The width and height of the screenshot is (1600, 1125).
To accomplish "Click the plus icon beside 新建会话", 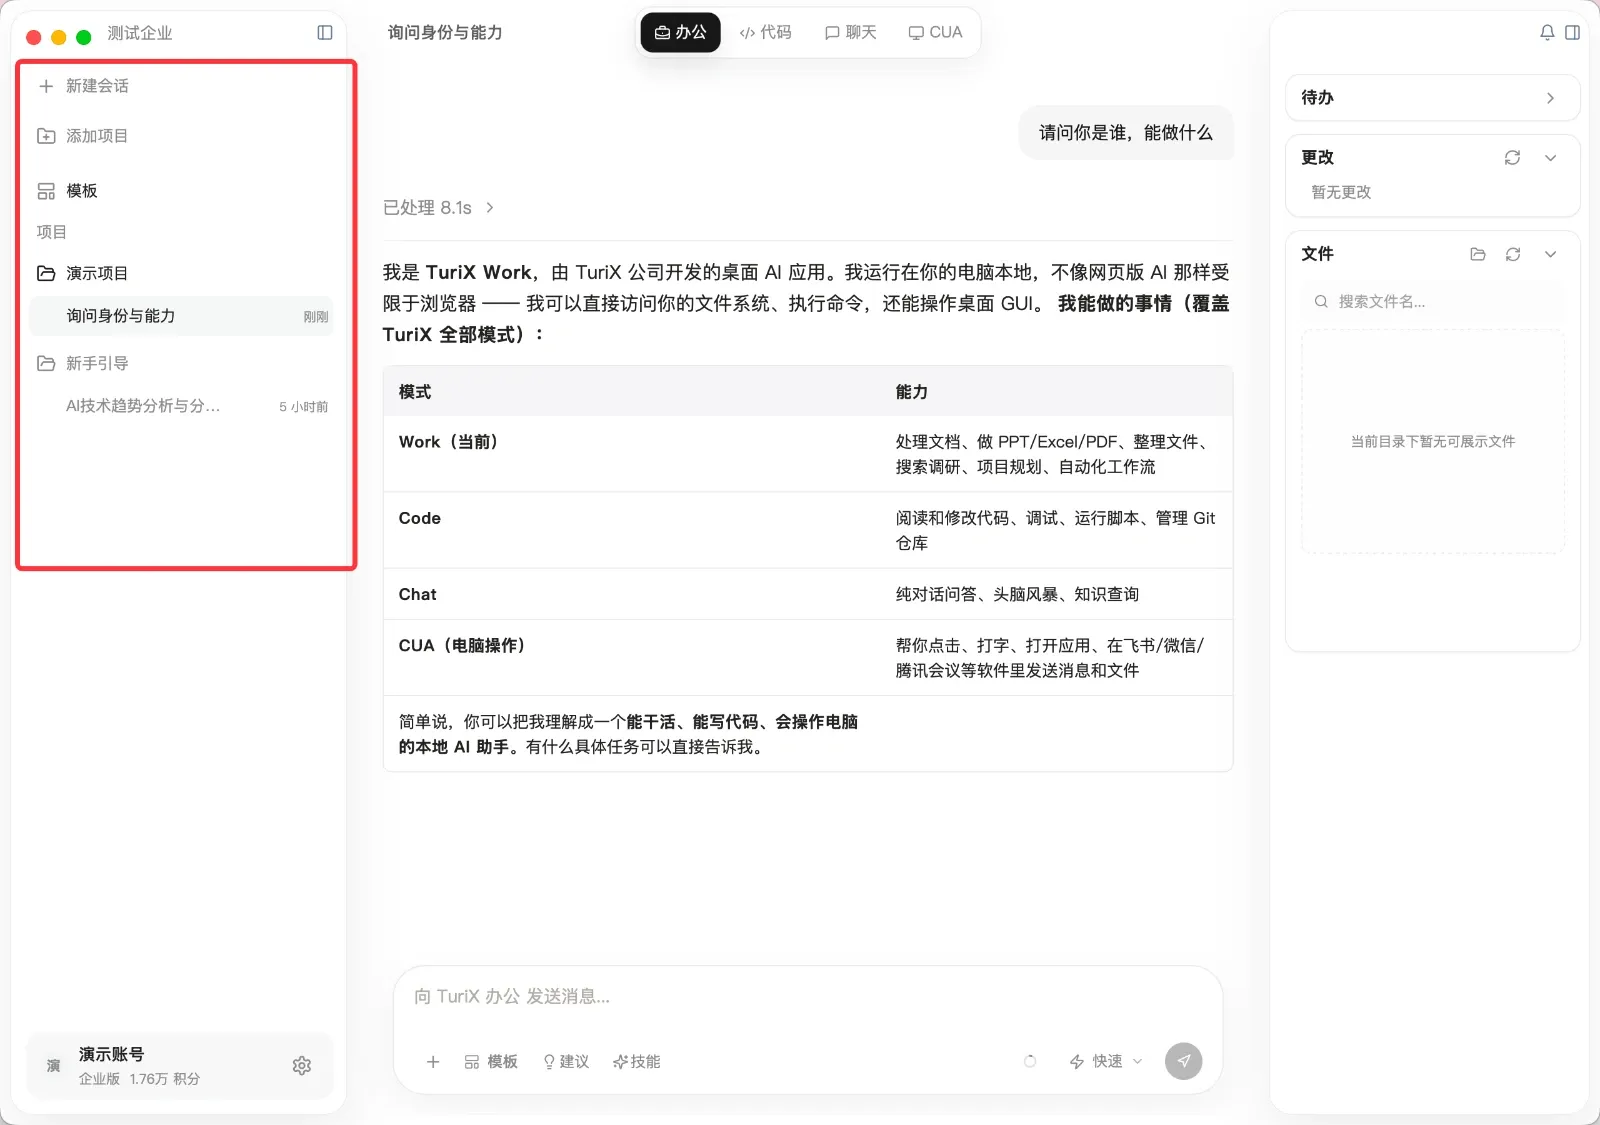I will [x=46, y=86].
